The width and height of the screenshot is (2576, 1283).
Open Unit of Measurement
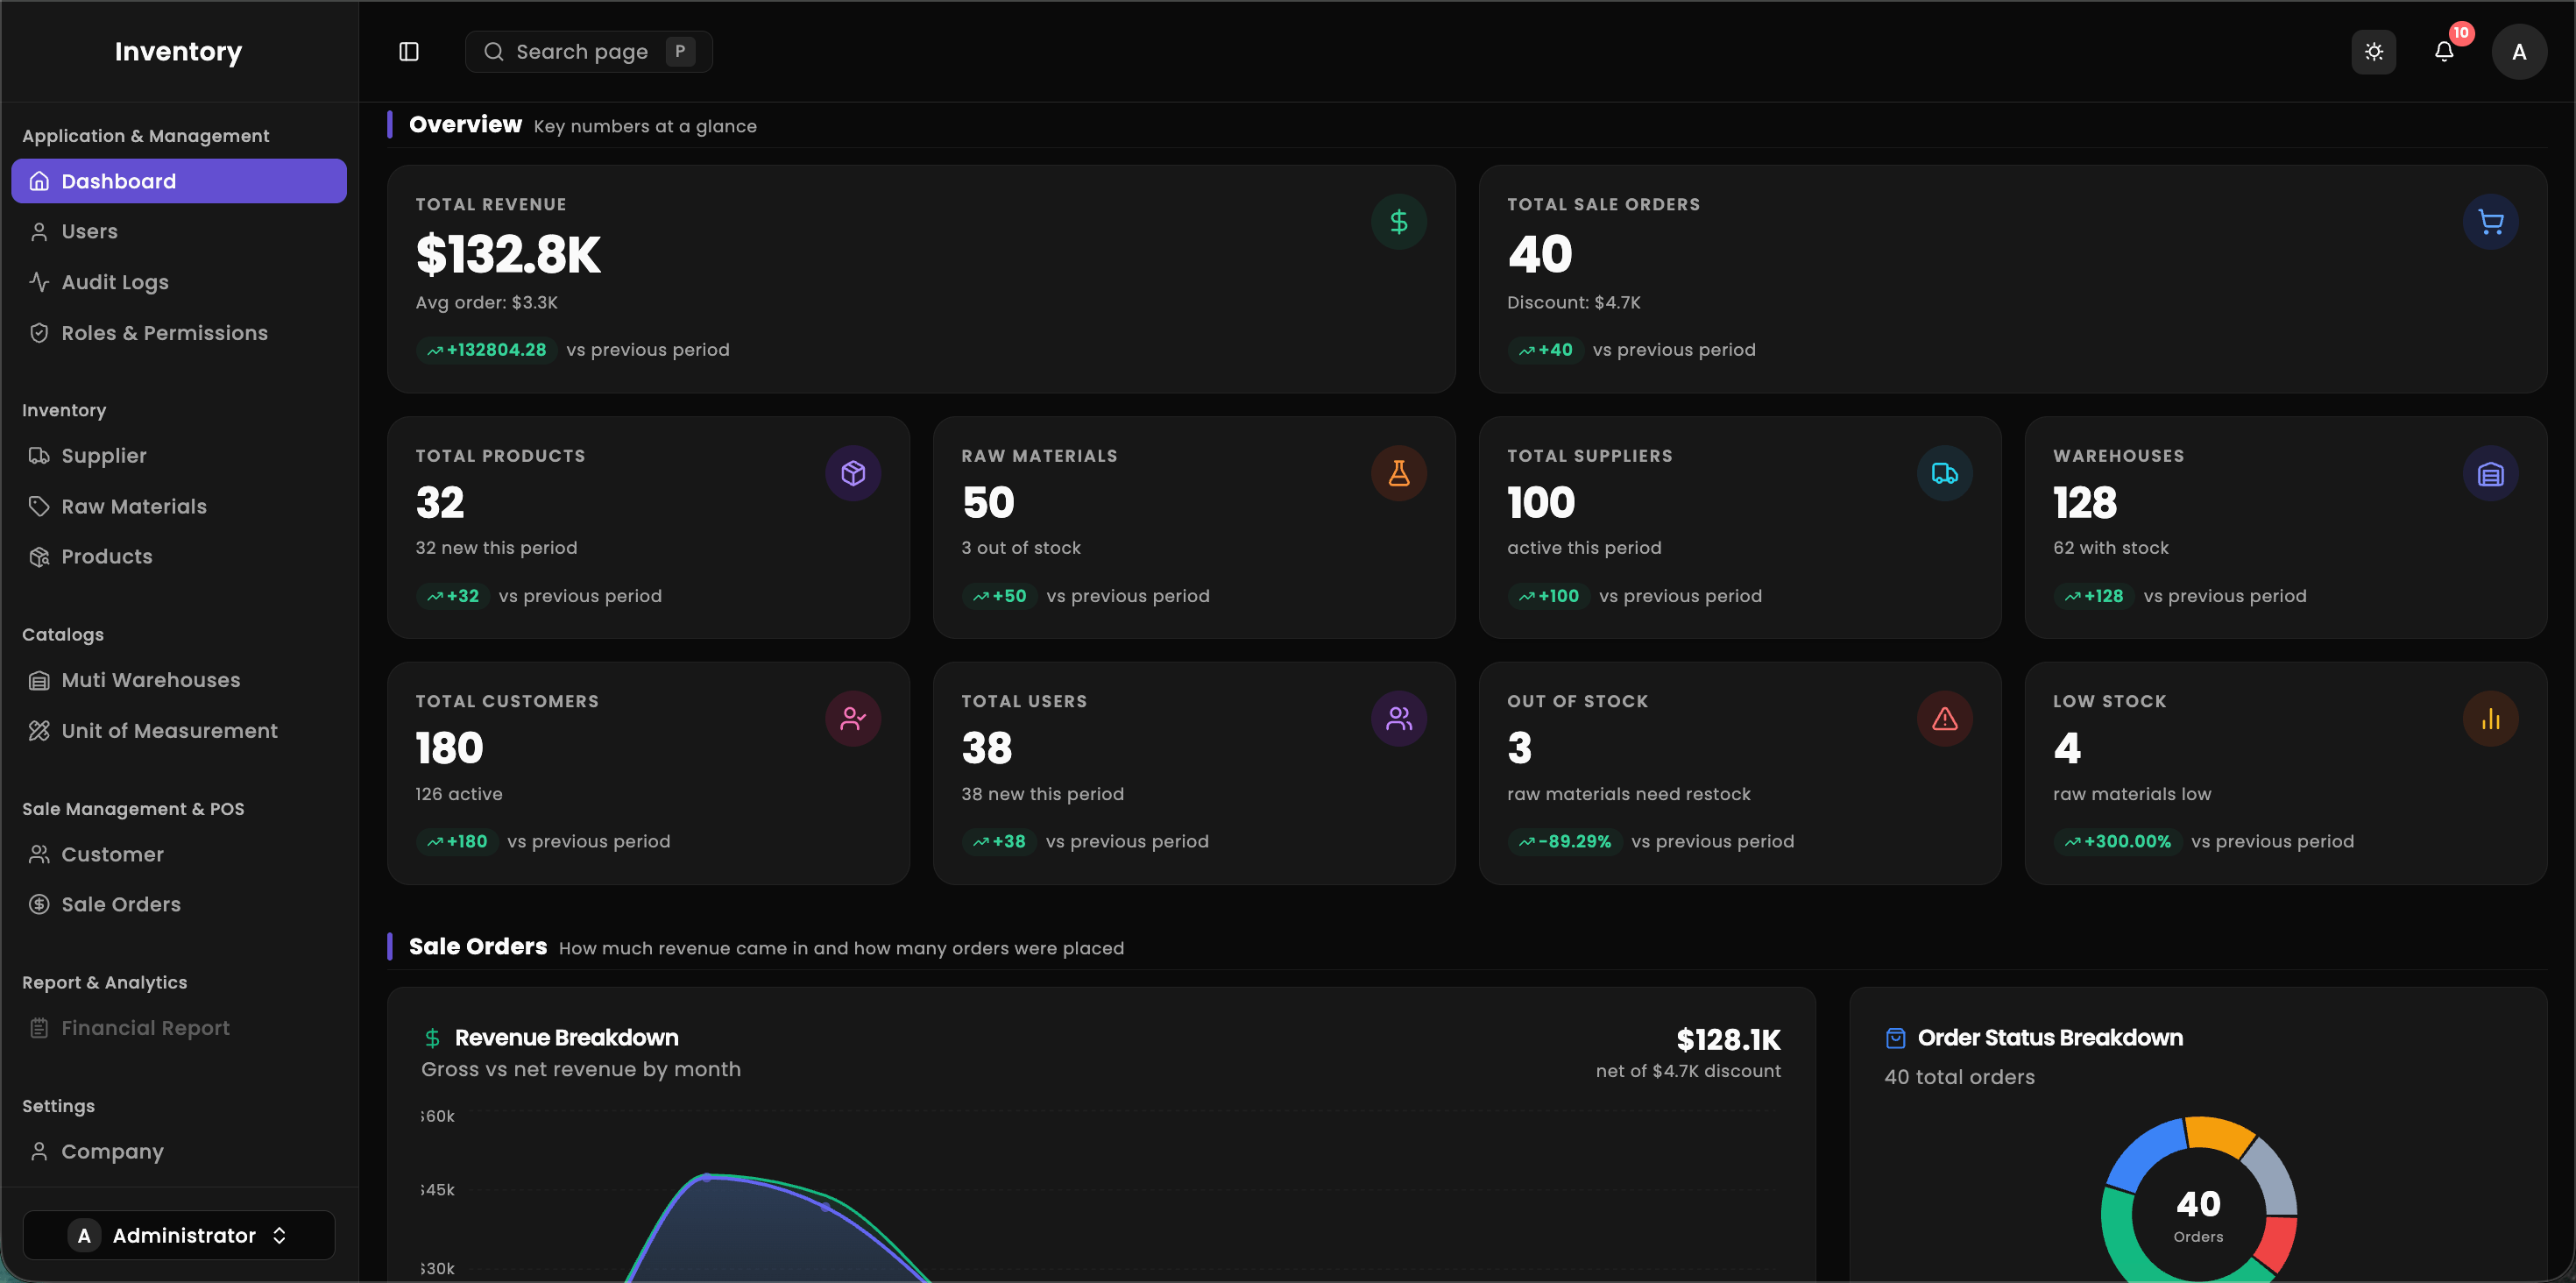tap(179, 731)
